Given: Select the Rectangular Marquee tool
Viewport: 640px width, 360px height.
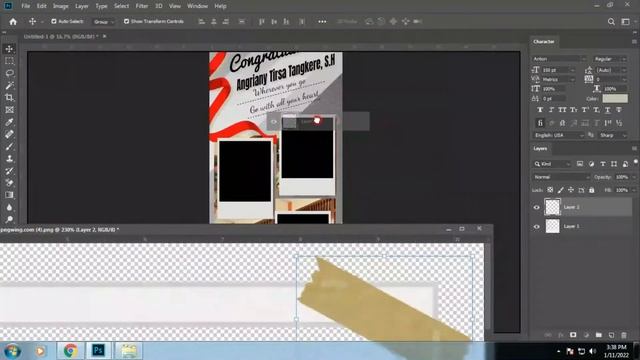Looking at the screenshot, I should [x=9, y=61].
